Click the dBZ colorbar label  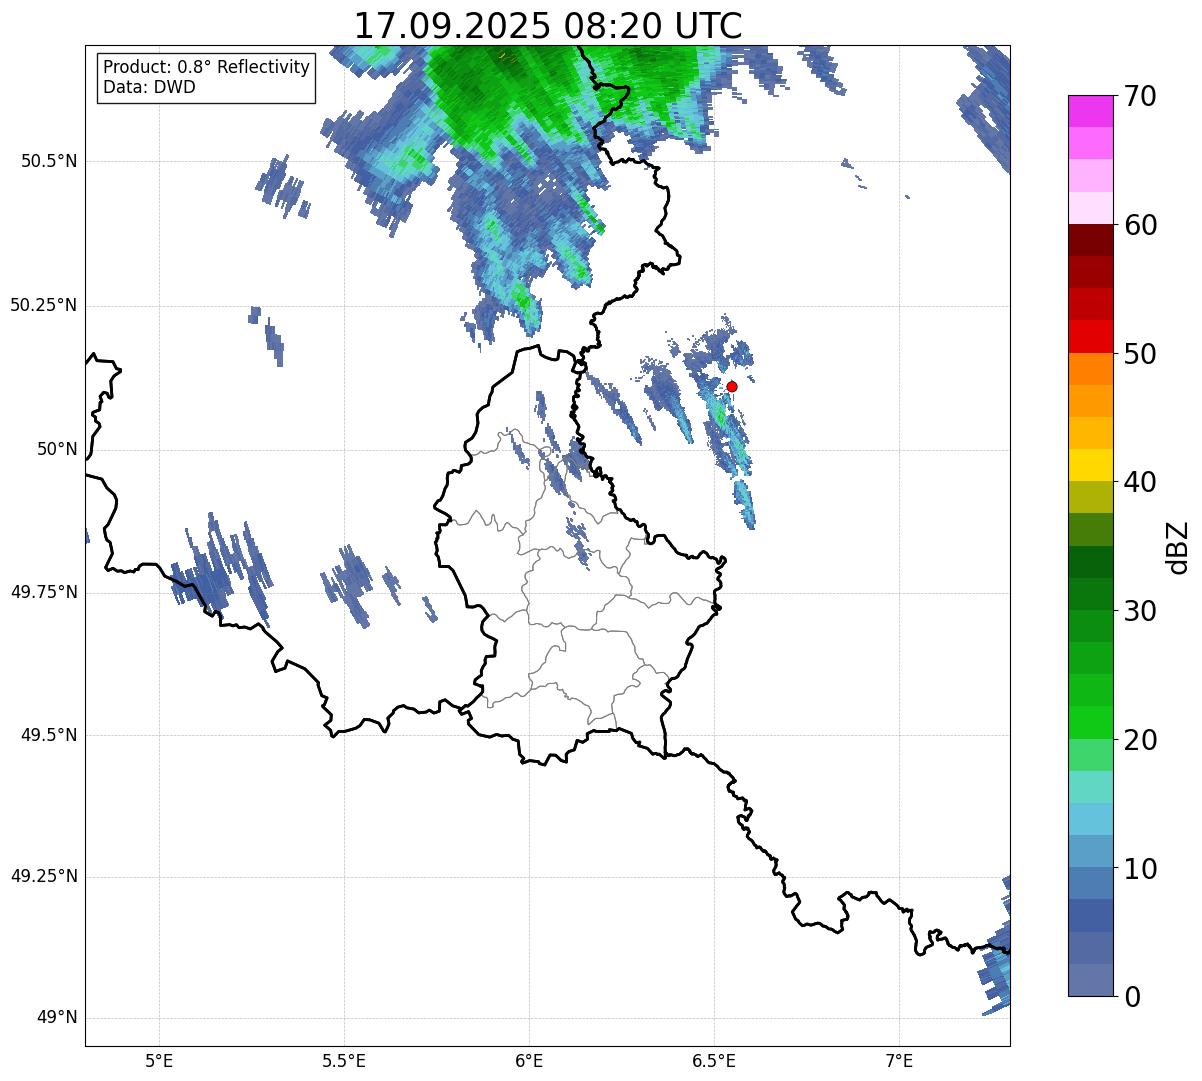pos(1178,547)
